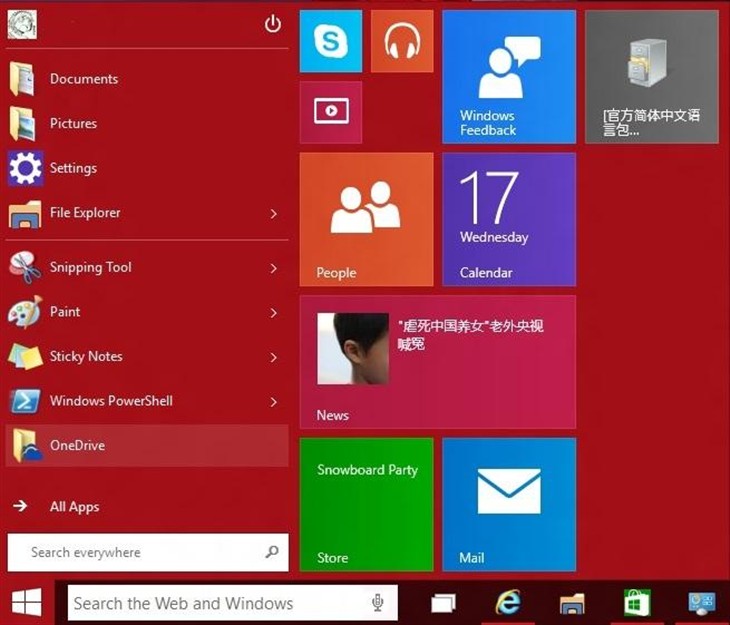Image resolution: width=730 pixels, height=625 pixels.
Task: Launch Internet Explorer from the taskbar
Action: tap(508, 603)
